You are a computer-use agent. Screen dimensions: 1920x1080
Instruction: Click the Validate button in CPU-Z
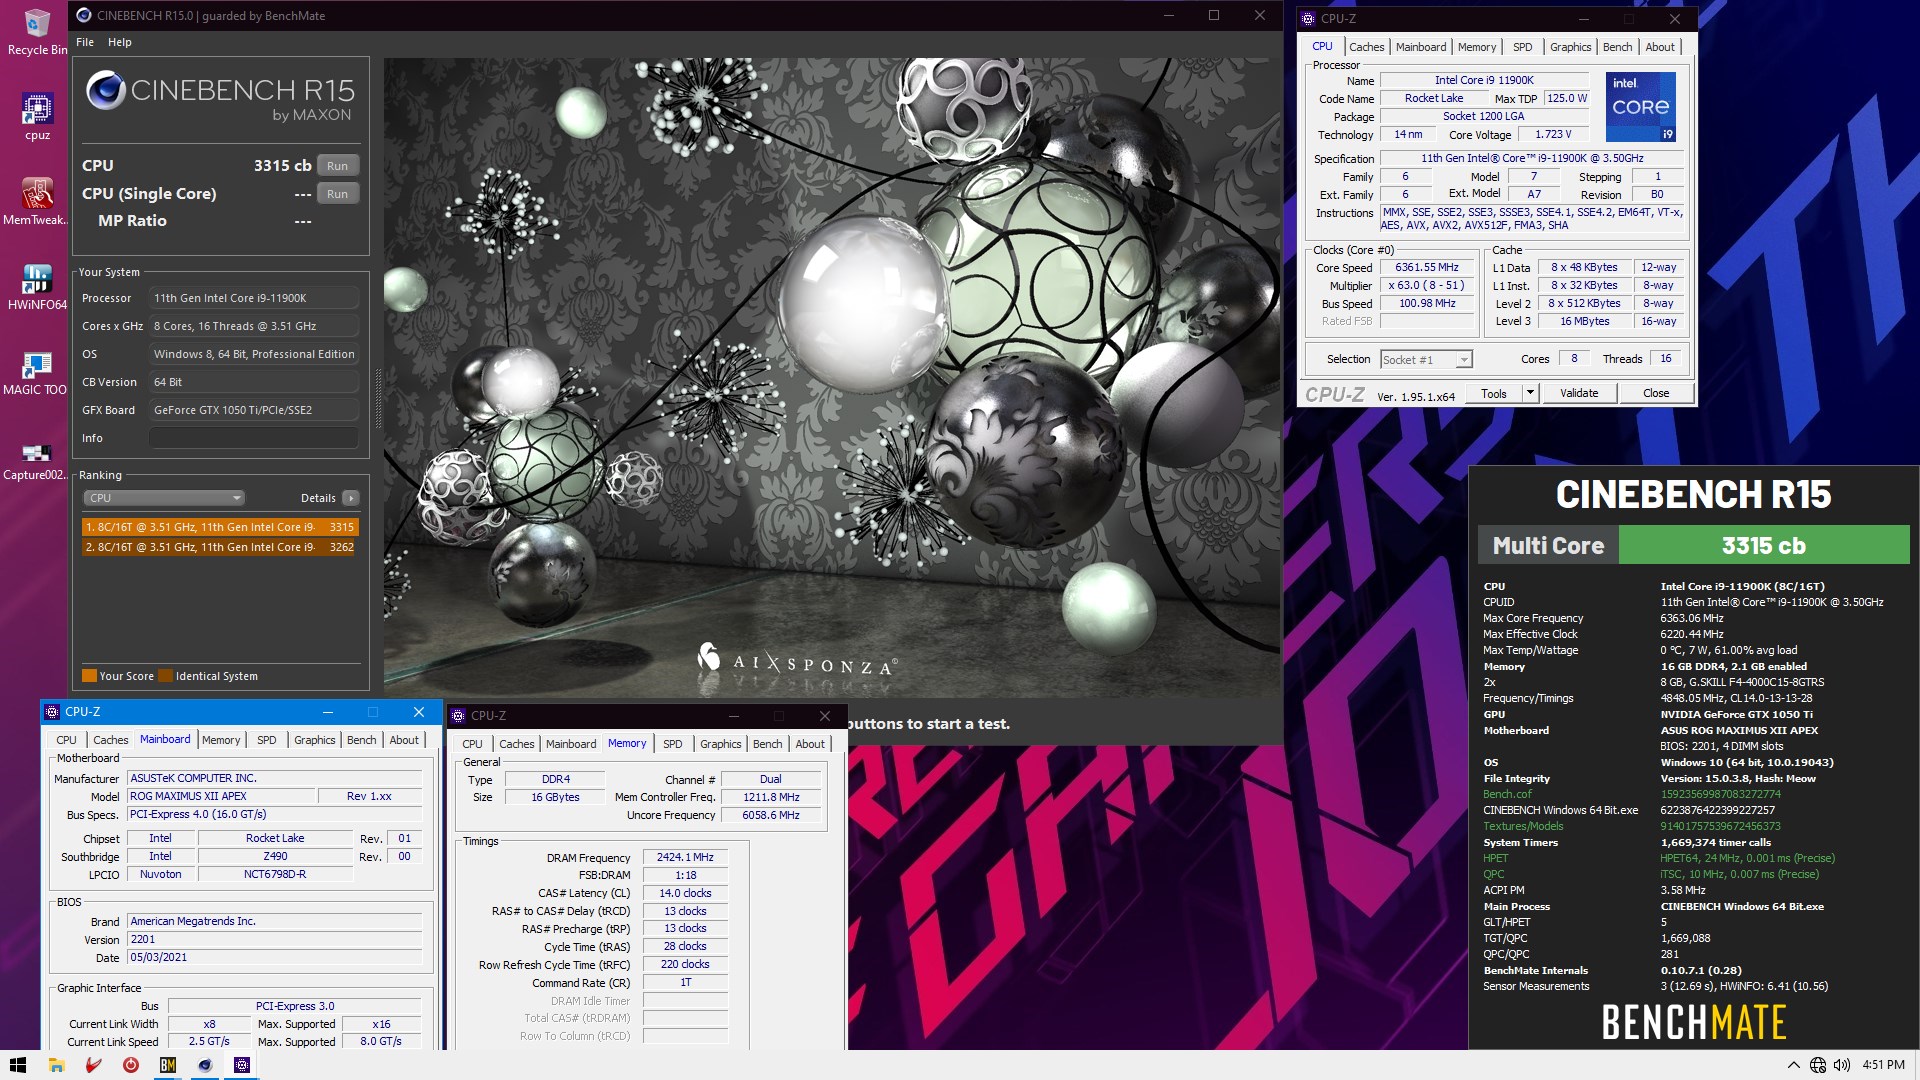[1579, 393]
